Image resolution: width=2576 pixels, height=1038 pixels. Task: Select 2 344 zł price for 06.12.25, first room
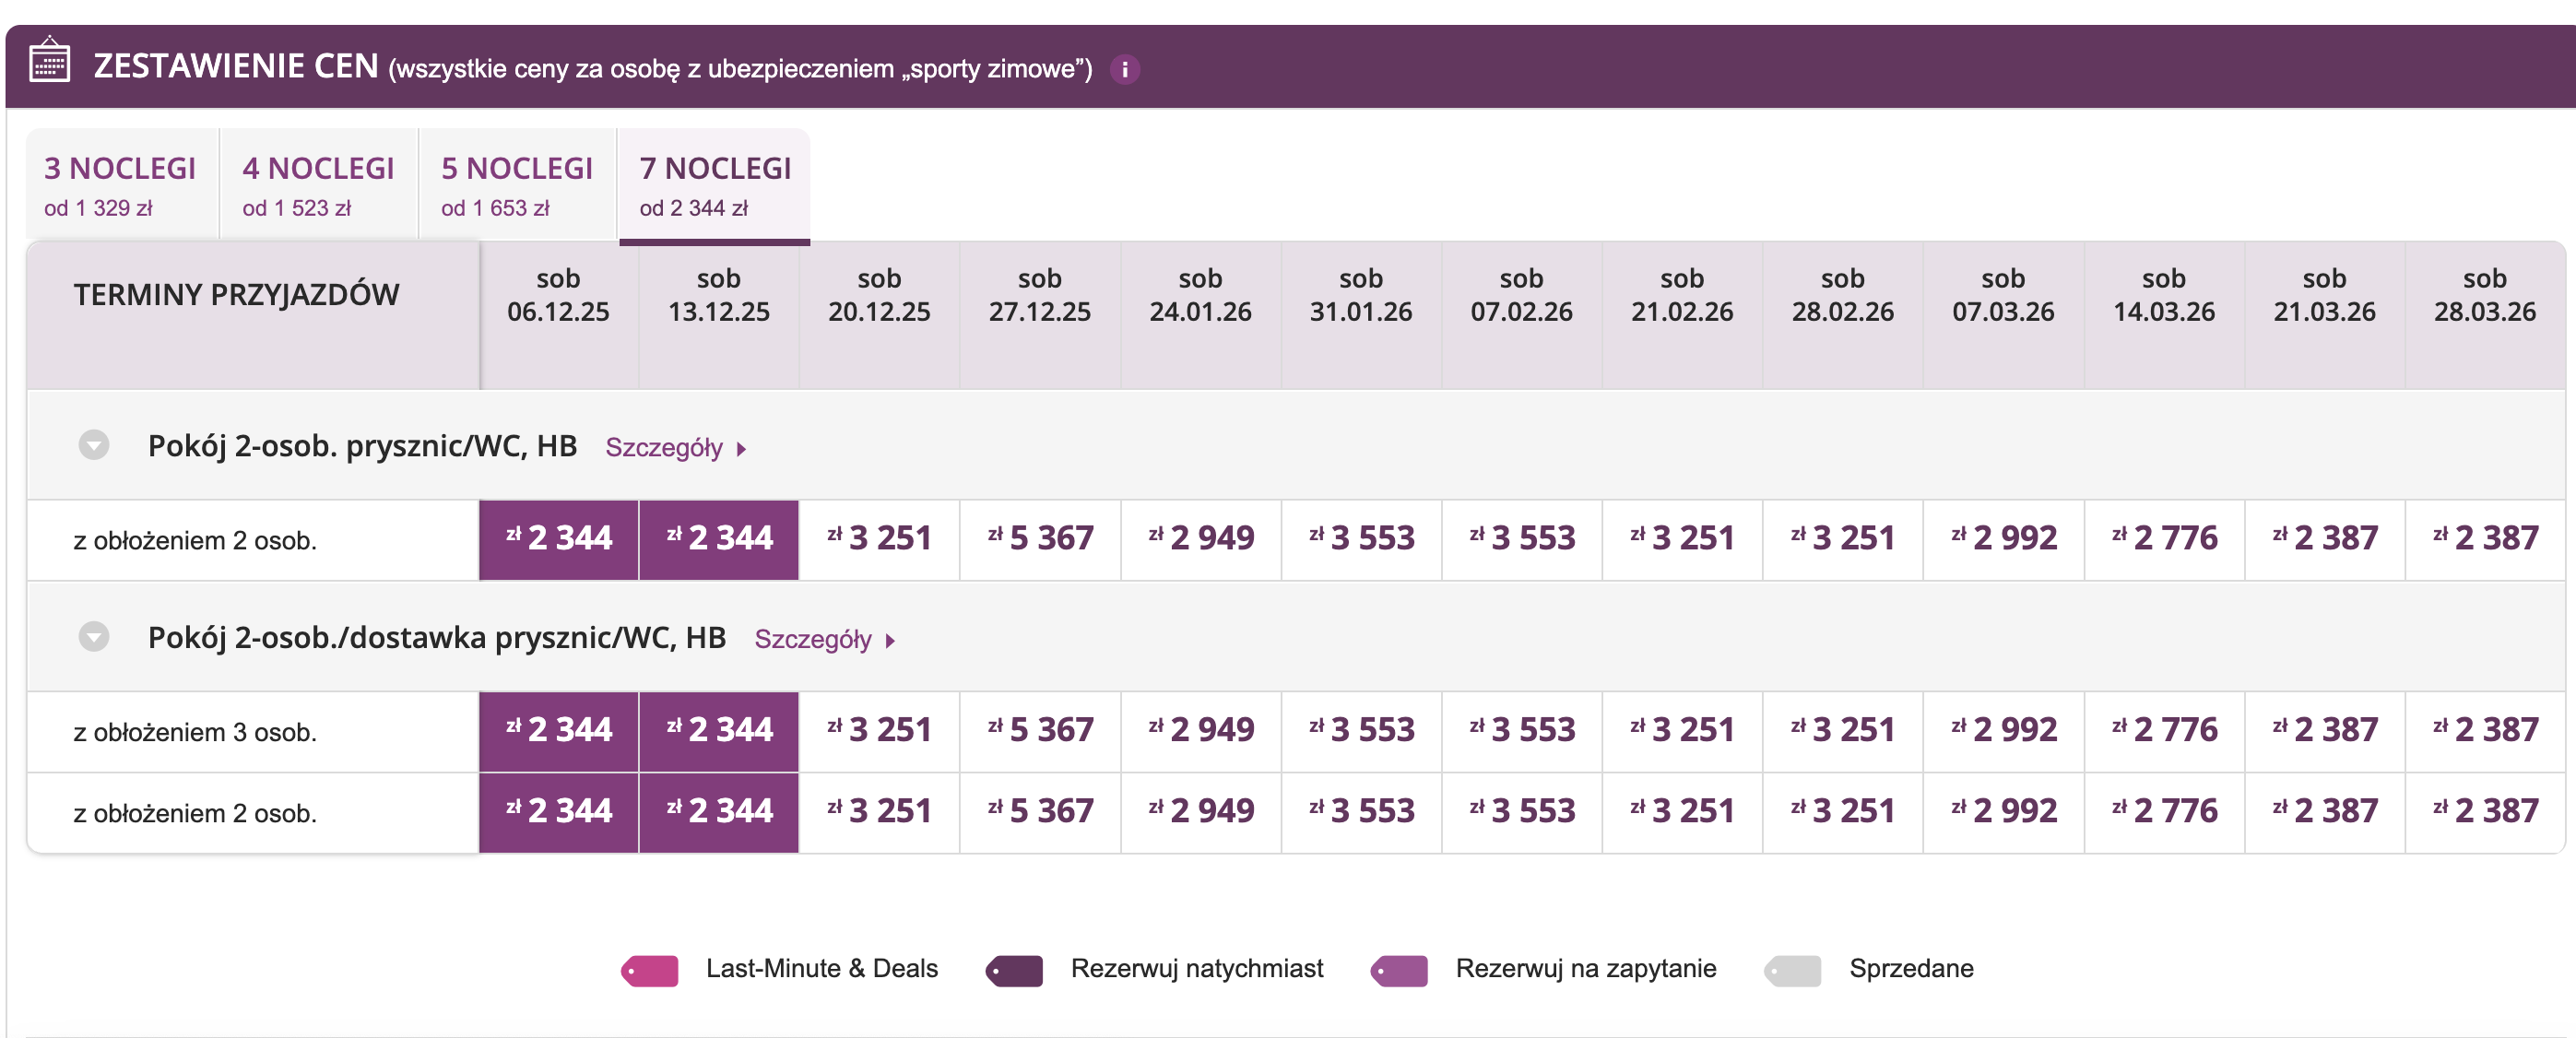tap(559, 539)
